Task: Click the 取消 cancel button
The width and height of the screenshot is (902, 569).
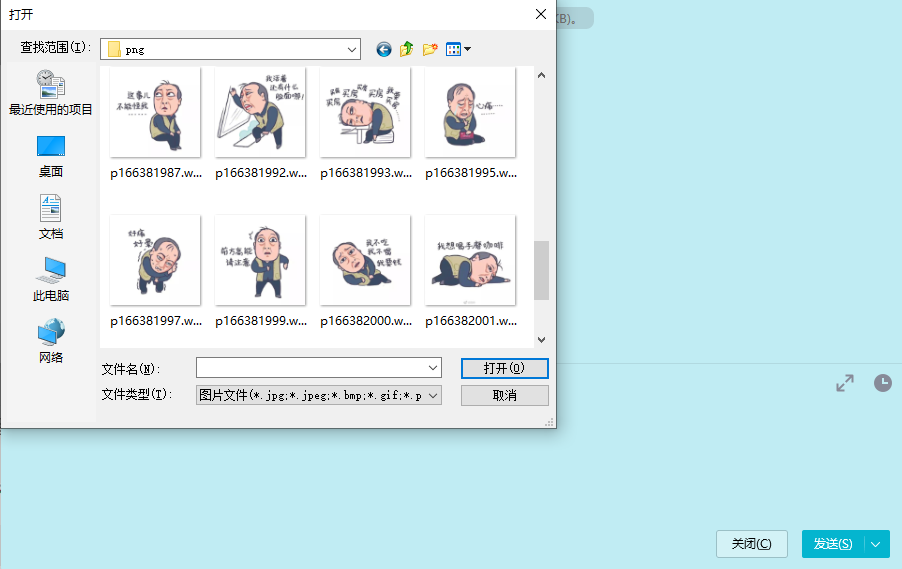Action: pyautogui.click(x=504, y=395)
